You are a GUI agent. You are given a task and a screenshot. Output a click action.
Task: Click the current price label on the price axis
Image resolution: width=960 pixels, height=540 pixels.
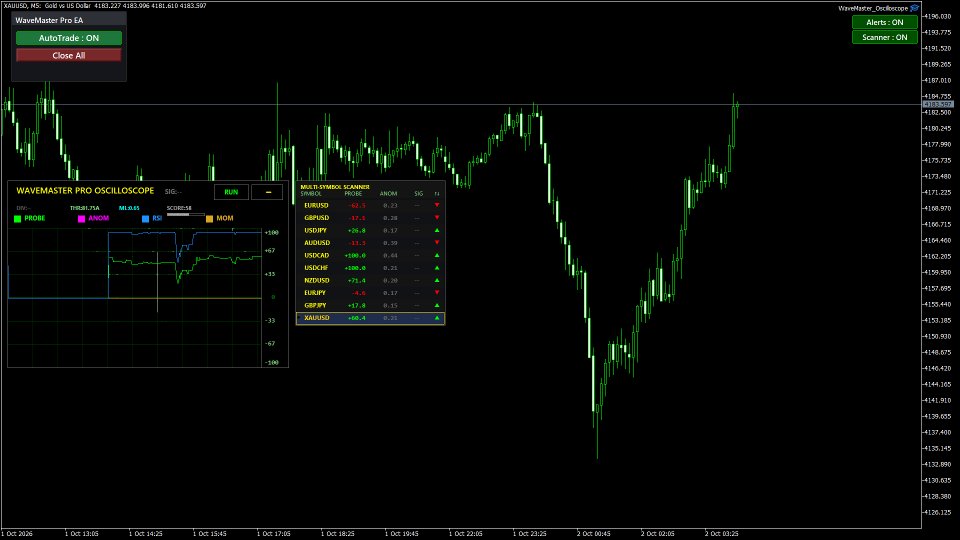[x=938, y=105]
